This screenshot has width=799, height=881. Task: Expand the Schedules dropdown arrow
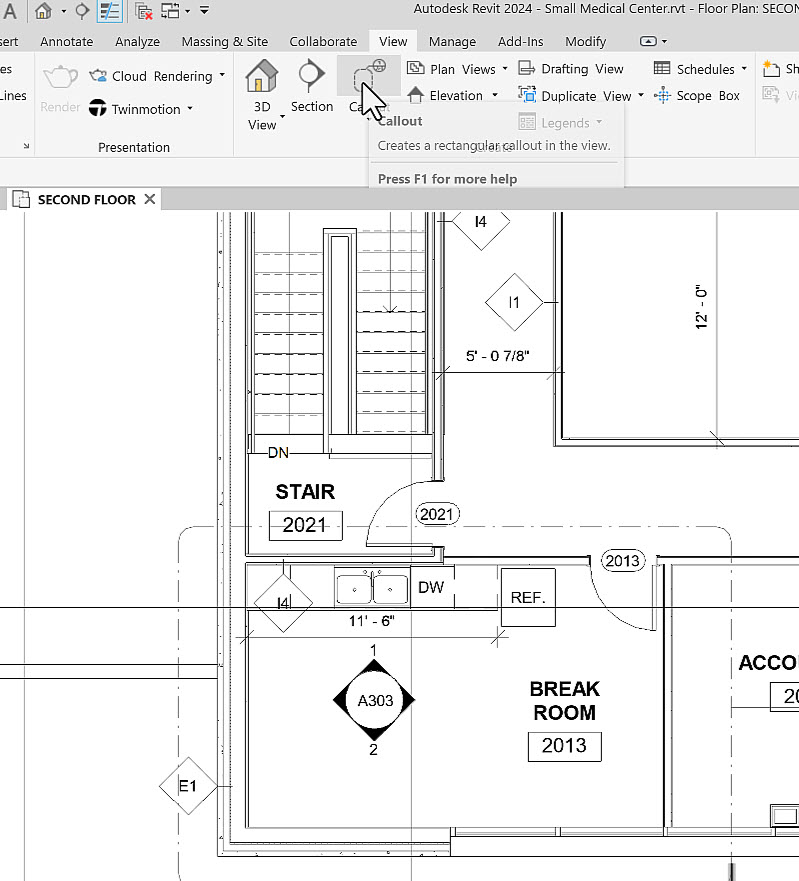(x=744, y=69)
